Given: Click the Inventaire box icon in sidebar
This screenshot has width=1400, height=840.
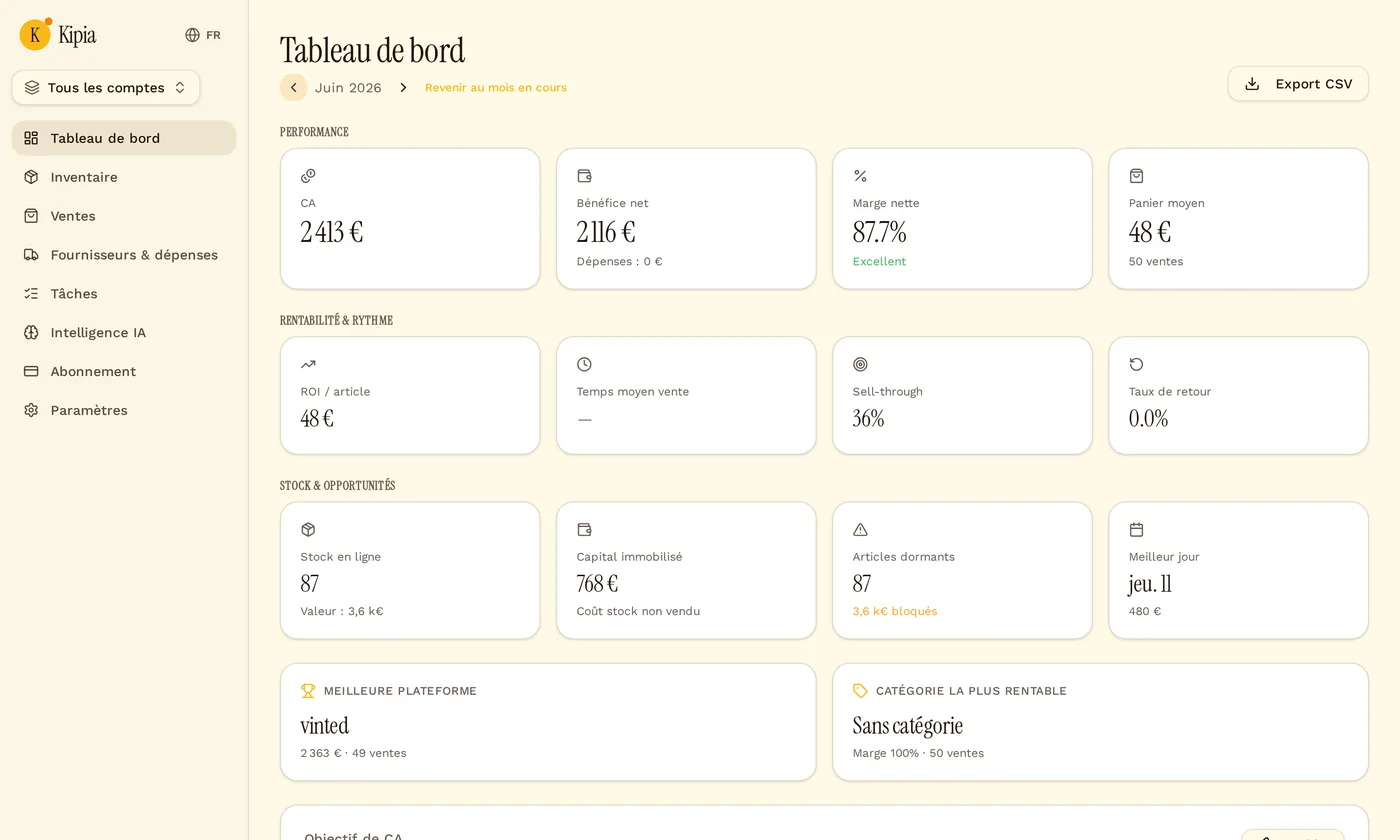Looking at the screenshot, I should [31, 177].
